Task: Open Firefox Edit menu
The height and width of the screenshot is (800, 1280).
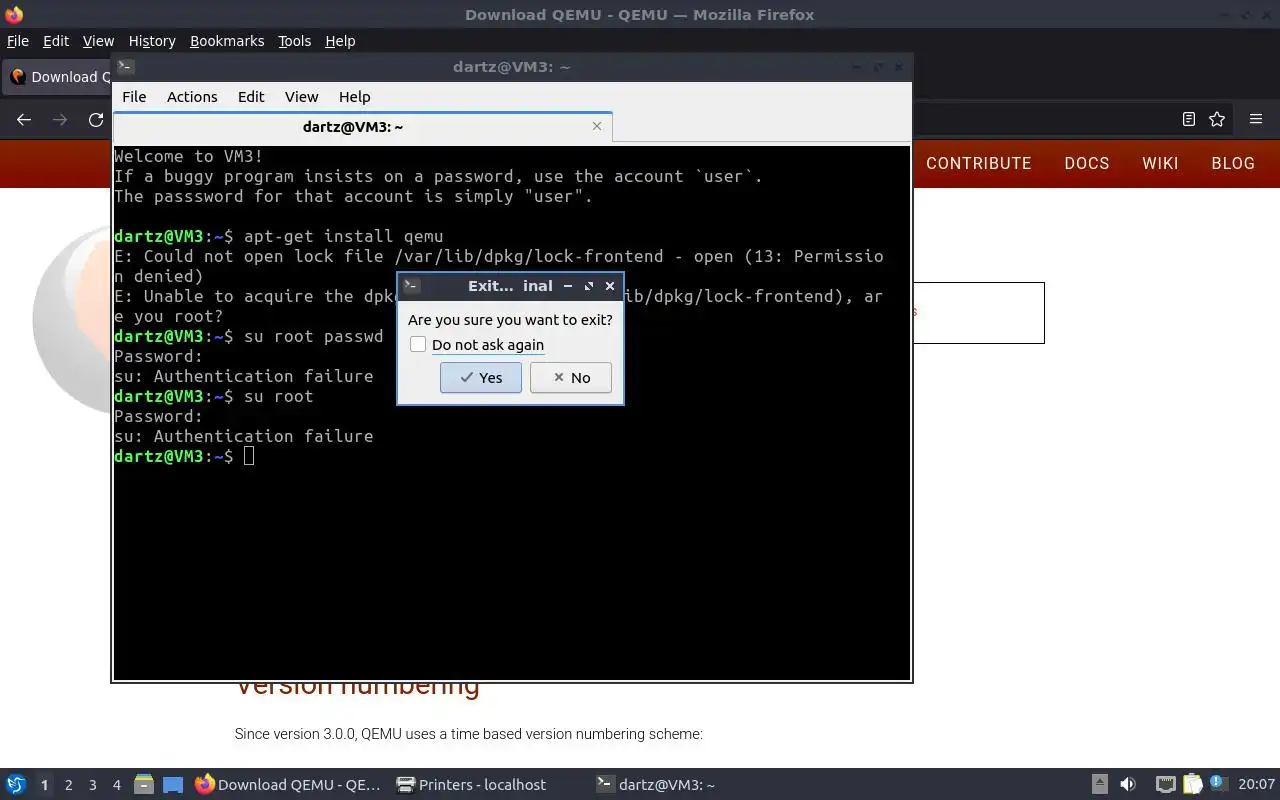Action: click(x=56, y=41)
